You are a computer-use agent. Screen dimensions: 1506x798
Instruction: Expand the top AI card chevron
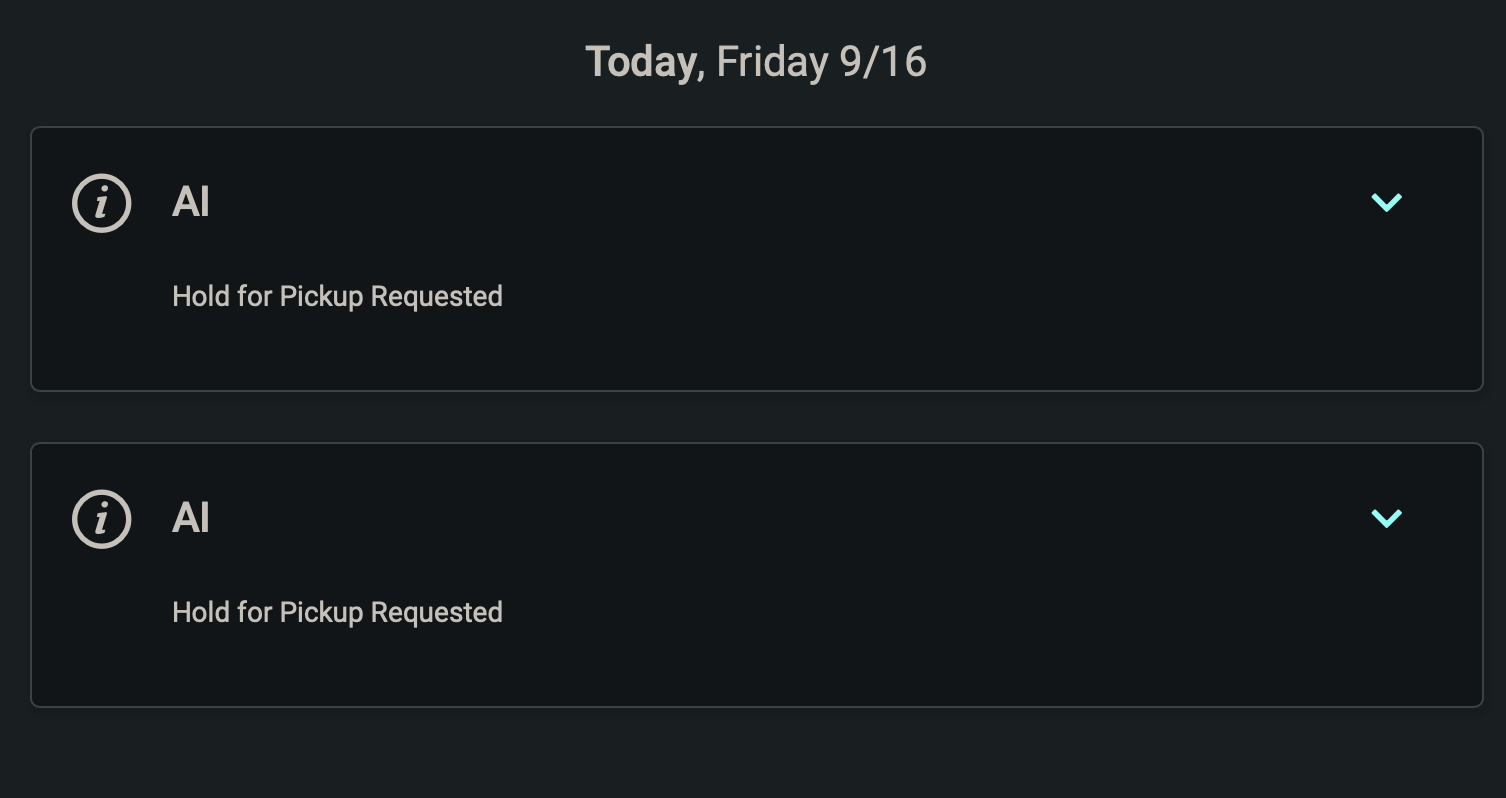1386,203
